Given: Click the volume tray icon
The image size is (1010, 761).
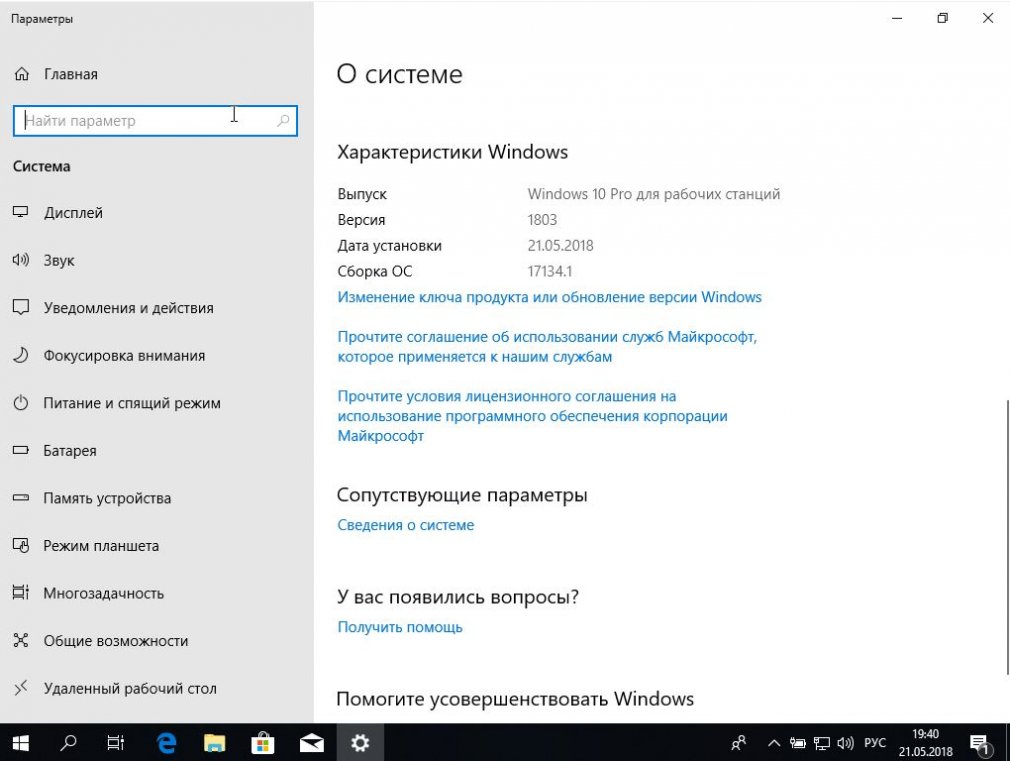Looking at the screenshot, I should point(845,743).
